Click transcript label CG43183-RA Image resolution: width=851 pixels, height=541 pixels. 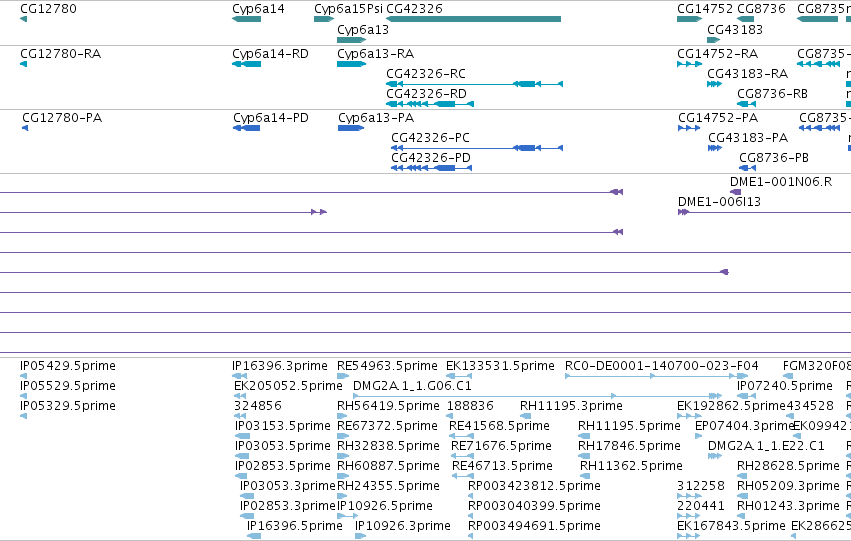pos(747,74)
